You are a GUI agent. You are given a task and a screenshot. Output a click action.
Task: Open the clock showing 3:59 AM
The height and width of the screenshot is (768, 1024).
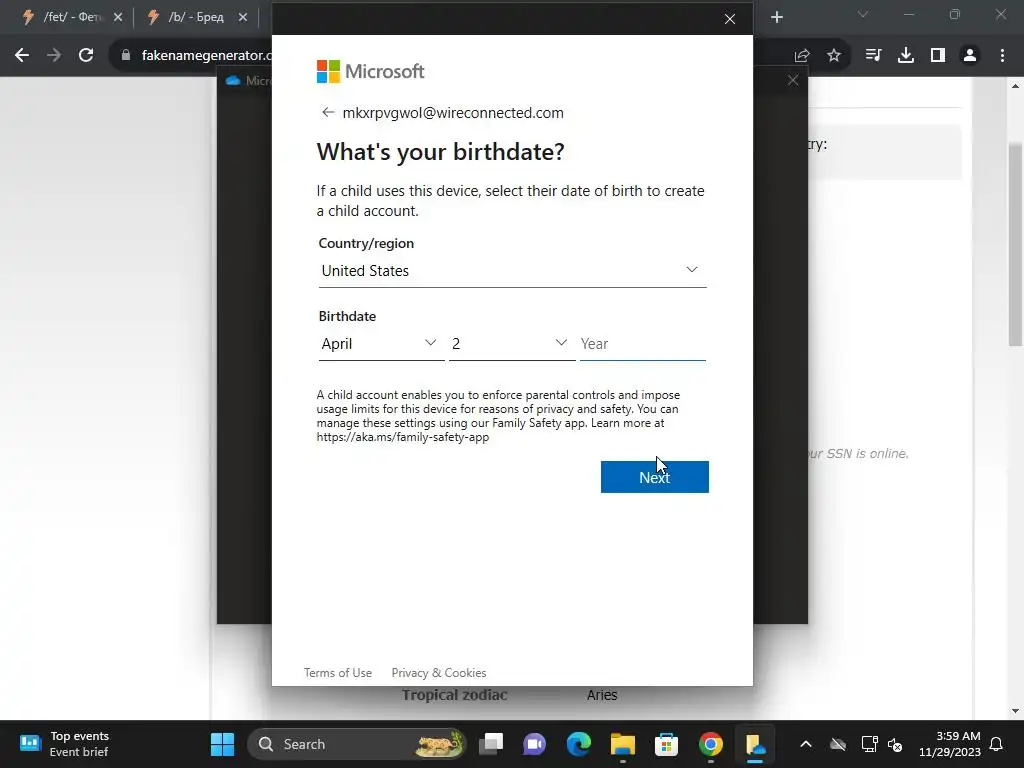coord(950,744)
